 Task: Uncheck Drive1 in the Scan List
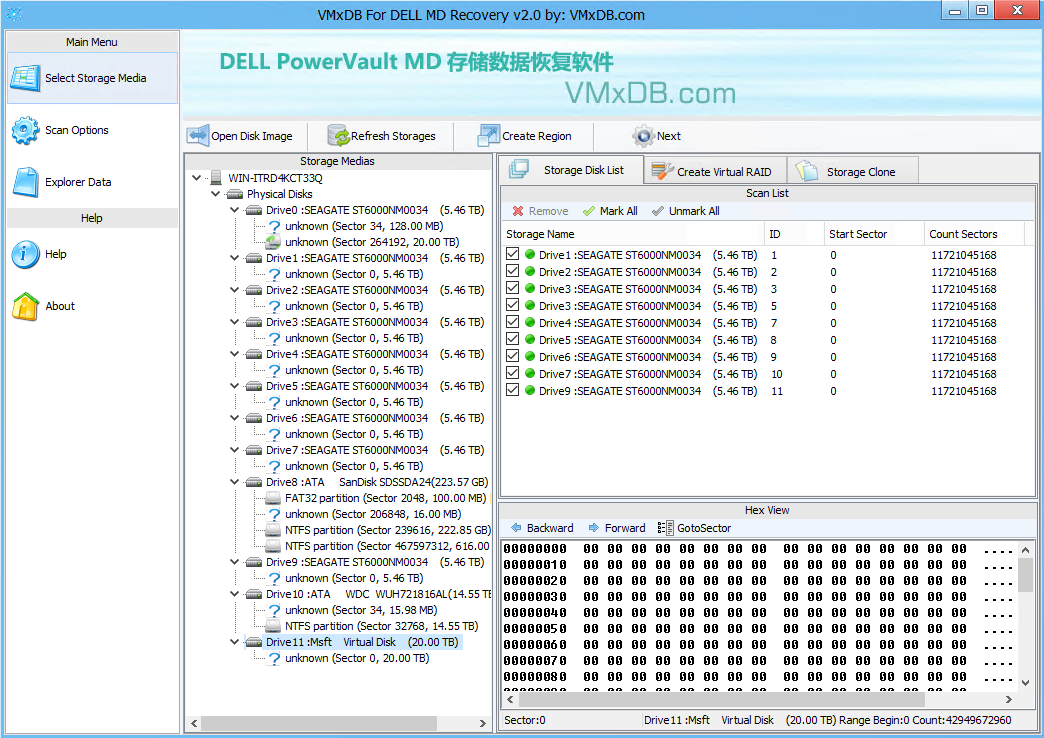tap(512, 254)
